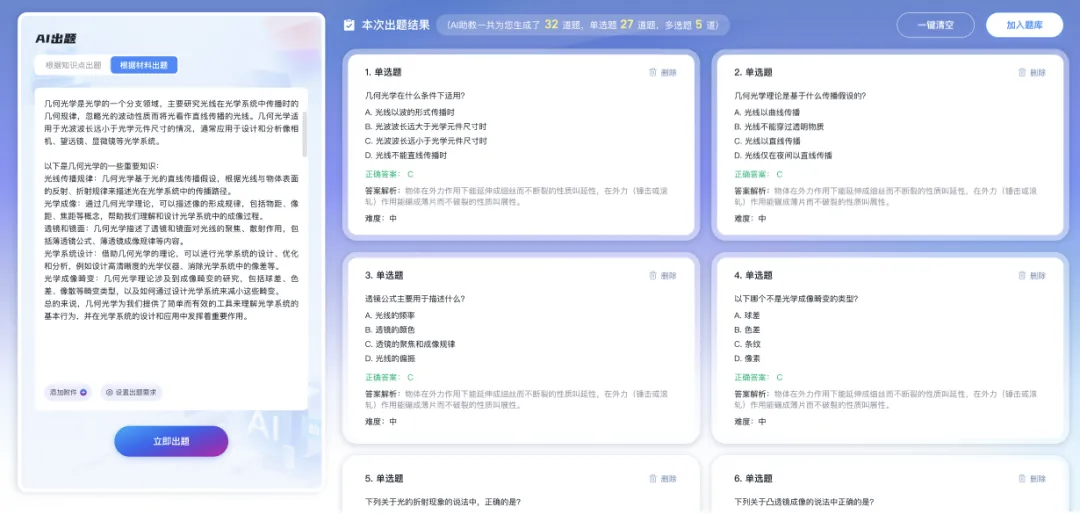Click the trash icon on question 2
The width and height of the screenshot is (1080, 514).
pyautogui.click(x=1022, y=72)
